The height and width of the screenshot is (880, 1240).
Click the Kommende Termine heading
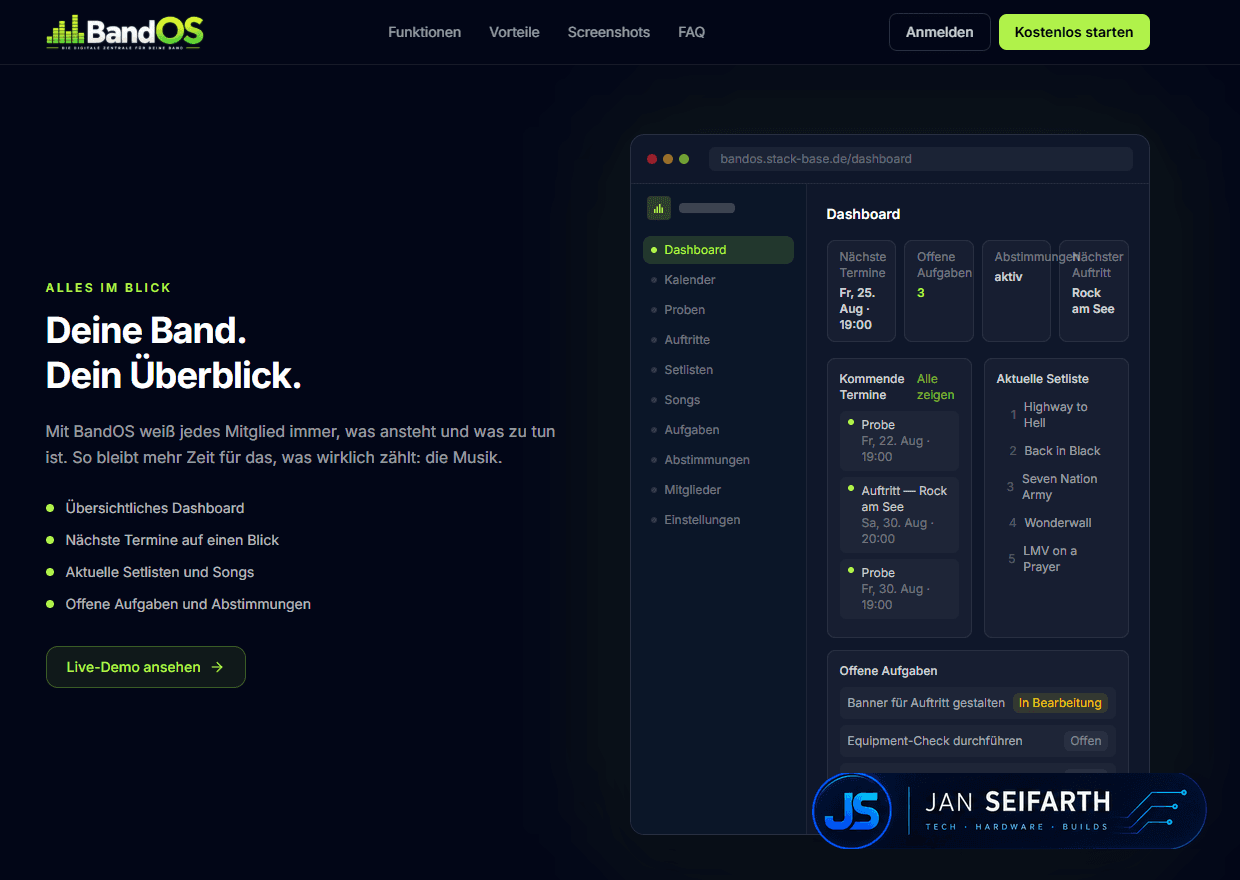point(872,387)
